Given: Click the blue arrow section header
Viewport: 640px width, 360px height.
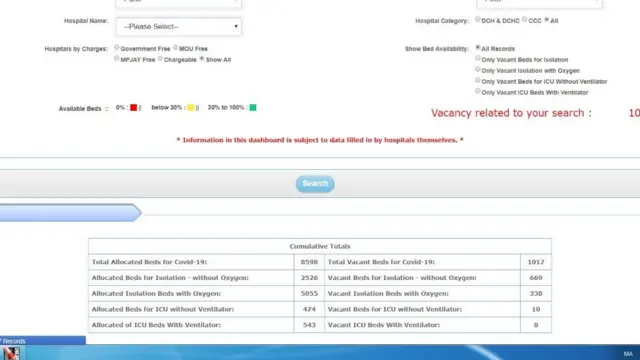Looking at the screenshot, I should coord(70,213).
